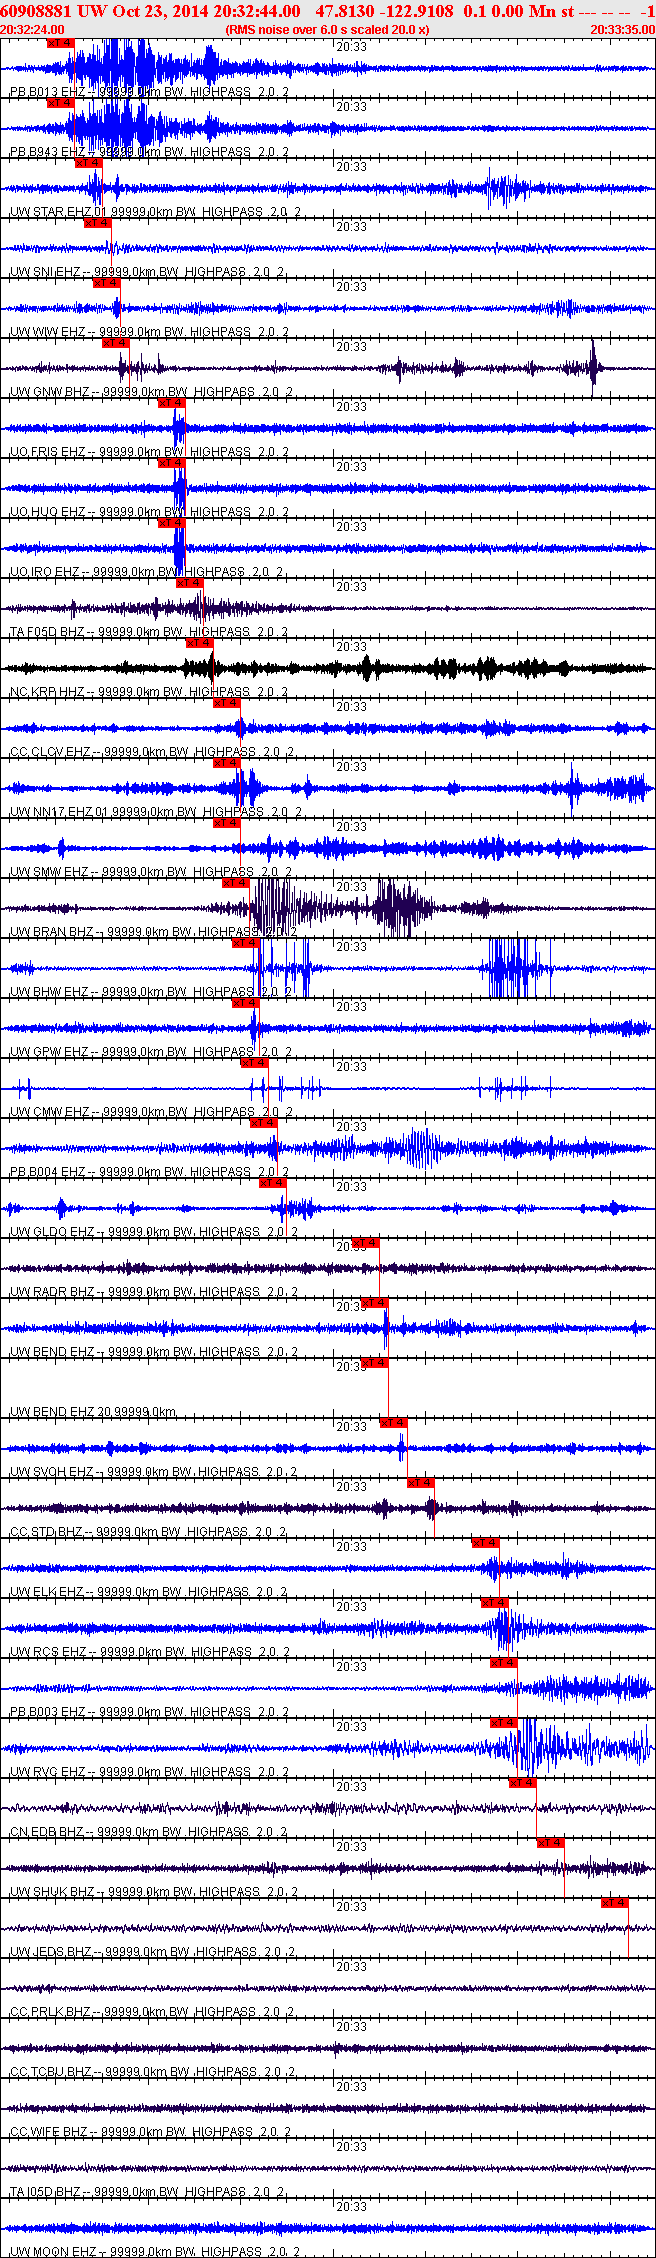Select the UW GPW EHZ label
The width and height of the screenshot is (656, 2258).
click(x=151, y=1052)
